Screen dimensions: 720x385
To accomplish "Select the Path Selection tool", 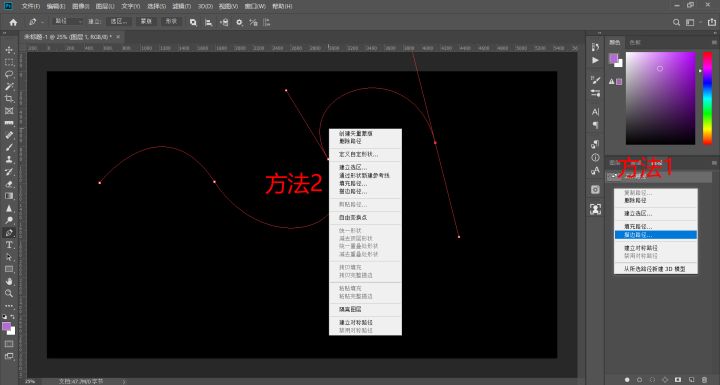I will tap(9, 257).
